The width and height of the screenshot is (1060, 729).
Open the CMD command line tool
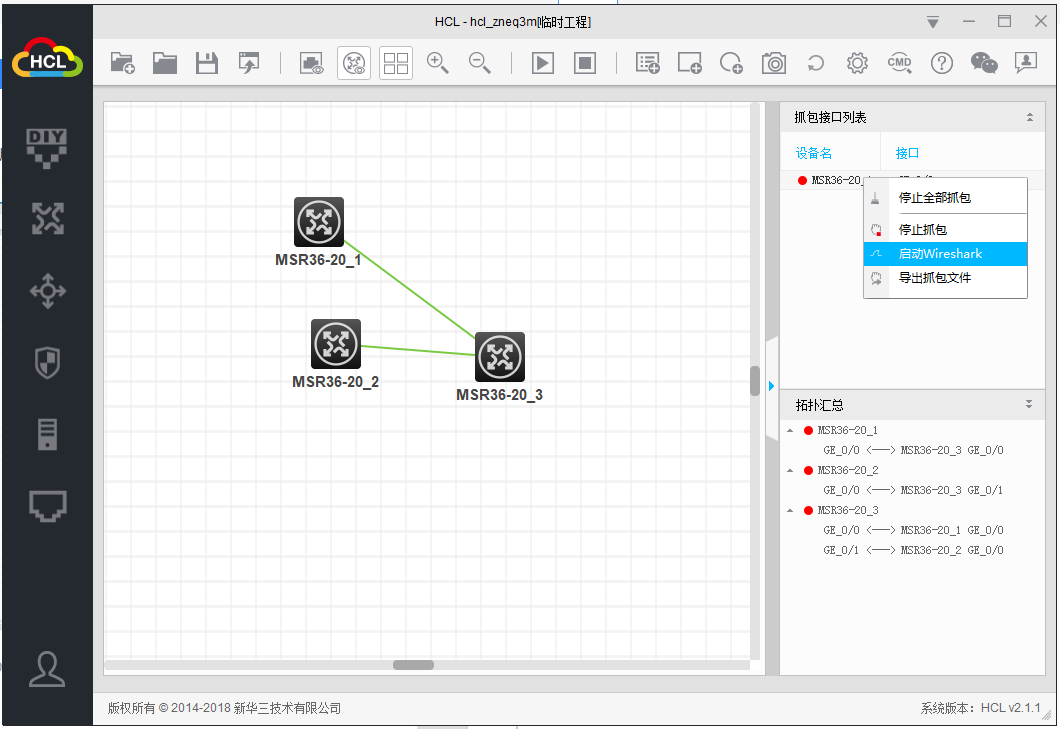click(899, 64)
